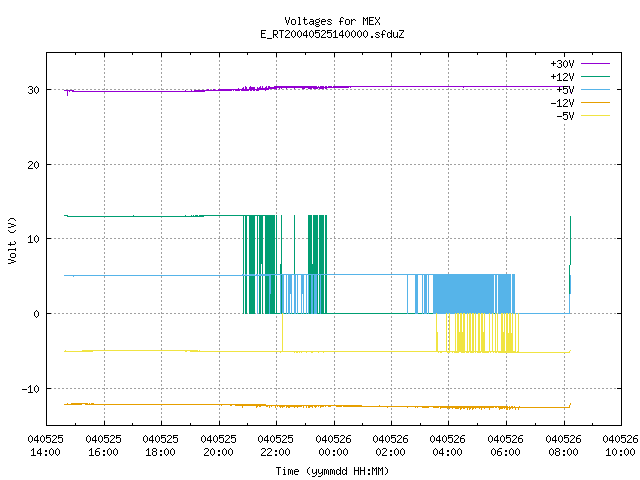Image resolution: width=640 pixels, height=480 pixels.
Task: Click the y-axis tick label 10
Action: [33, 239]
